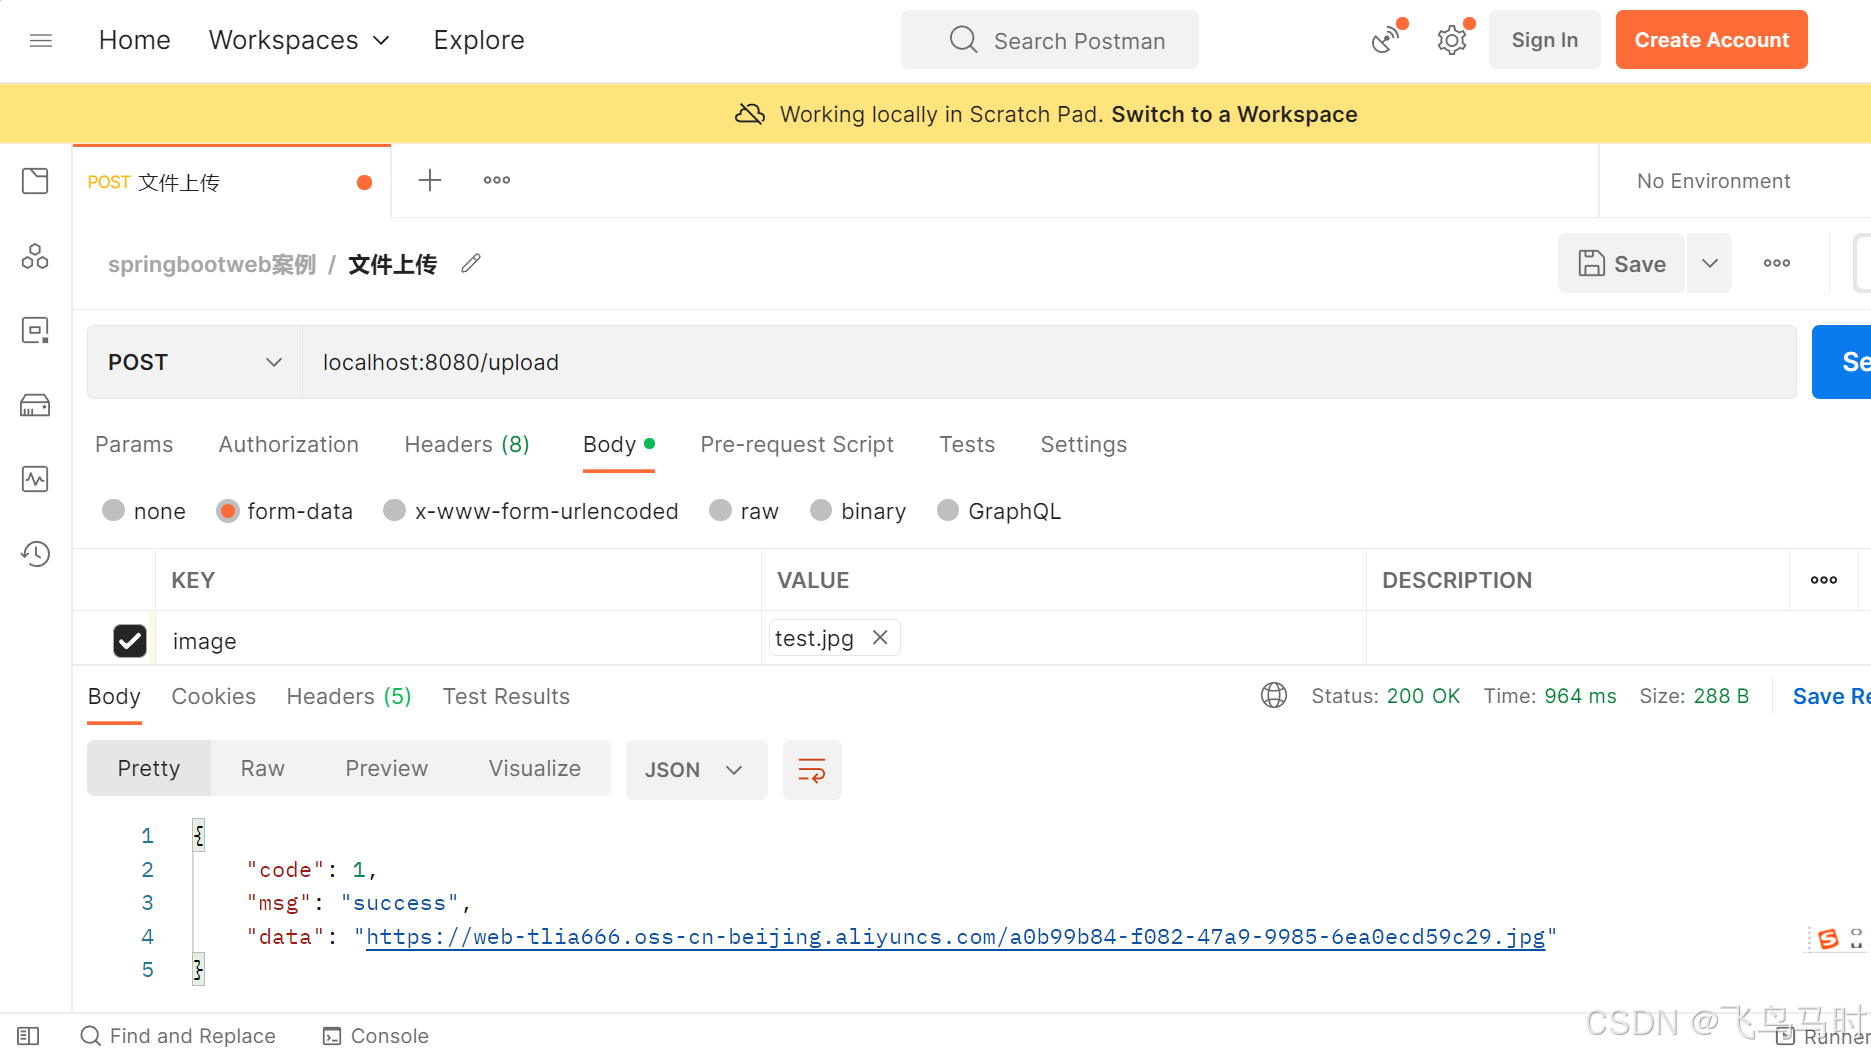Viewport: 1871px width, 1055px height.
Task: Open the Environments sidebar icon
Action: [35, 330]
